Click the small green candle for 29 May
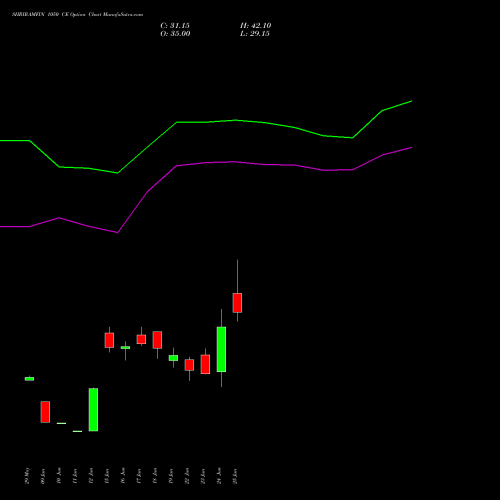500x500 pixels. tap(29, 379)
